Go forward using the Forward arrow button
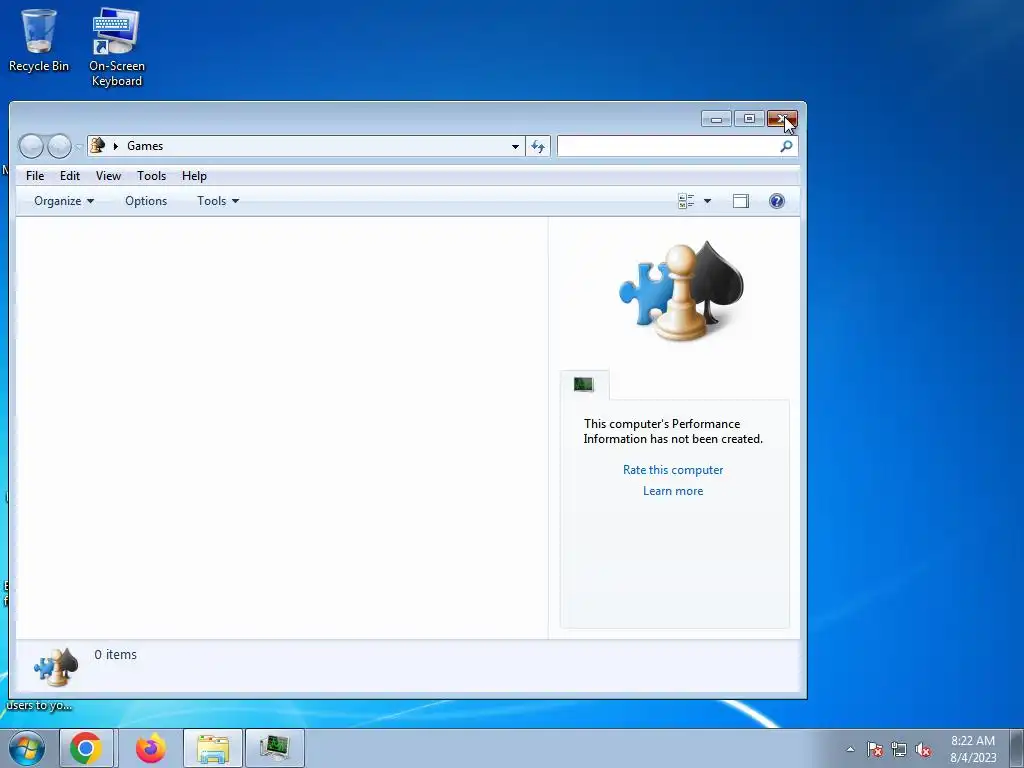This screenshot has width=1024, height=768. tap(59, 146)
